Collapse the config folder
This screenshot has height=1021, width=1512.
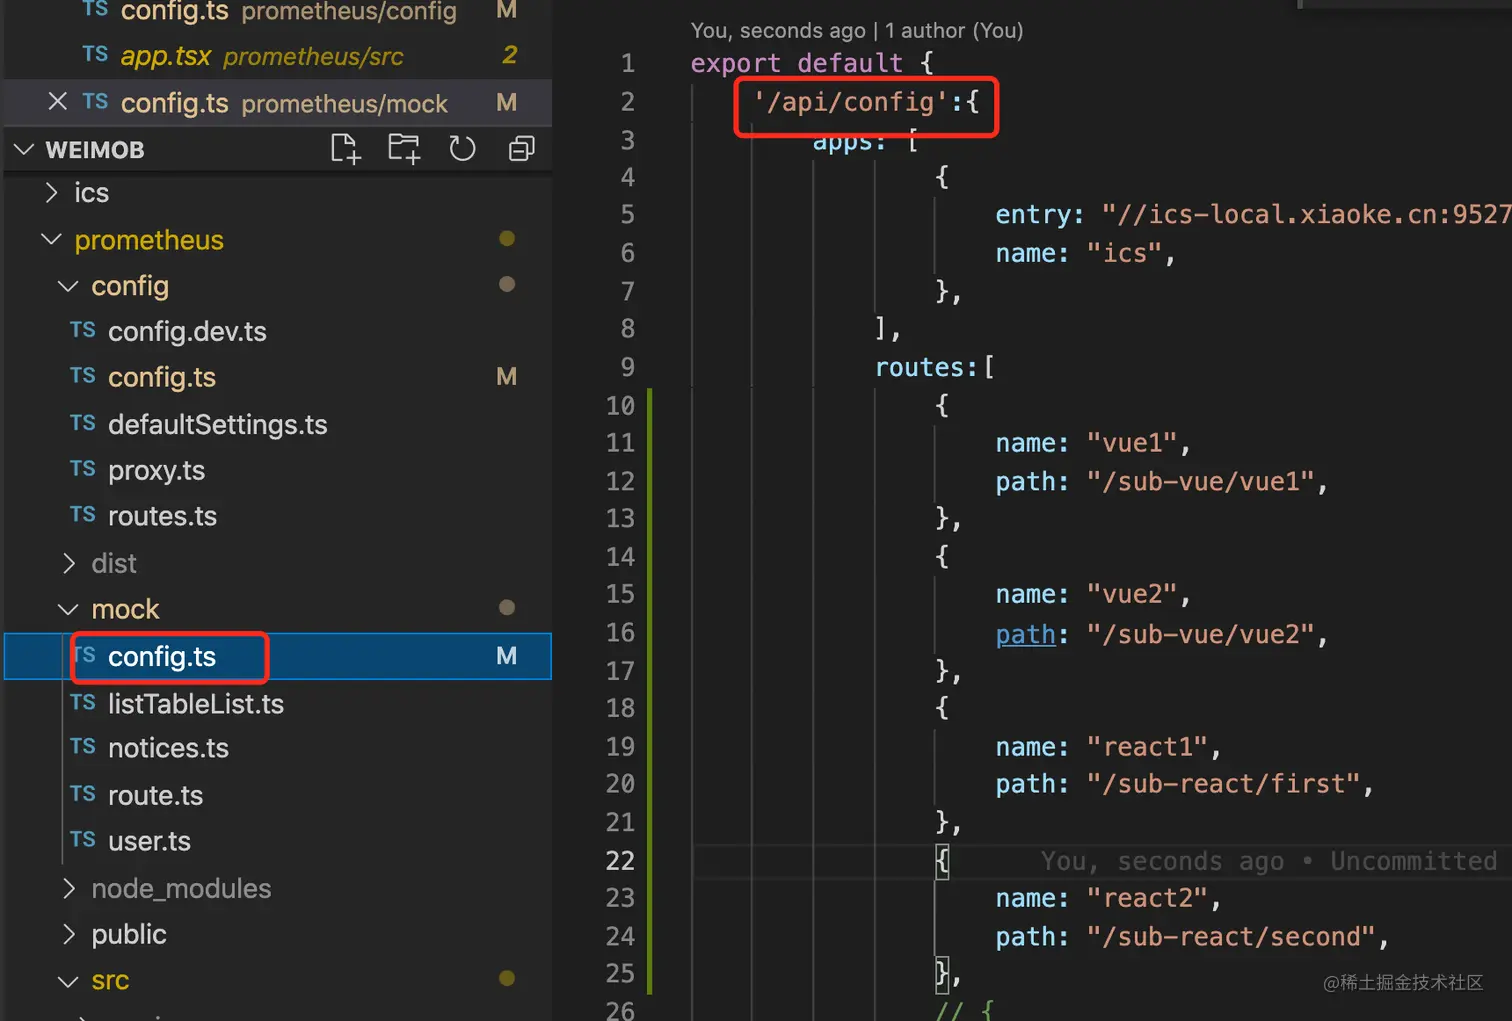point(68,286)
